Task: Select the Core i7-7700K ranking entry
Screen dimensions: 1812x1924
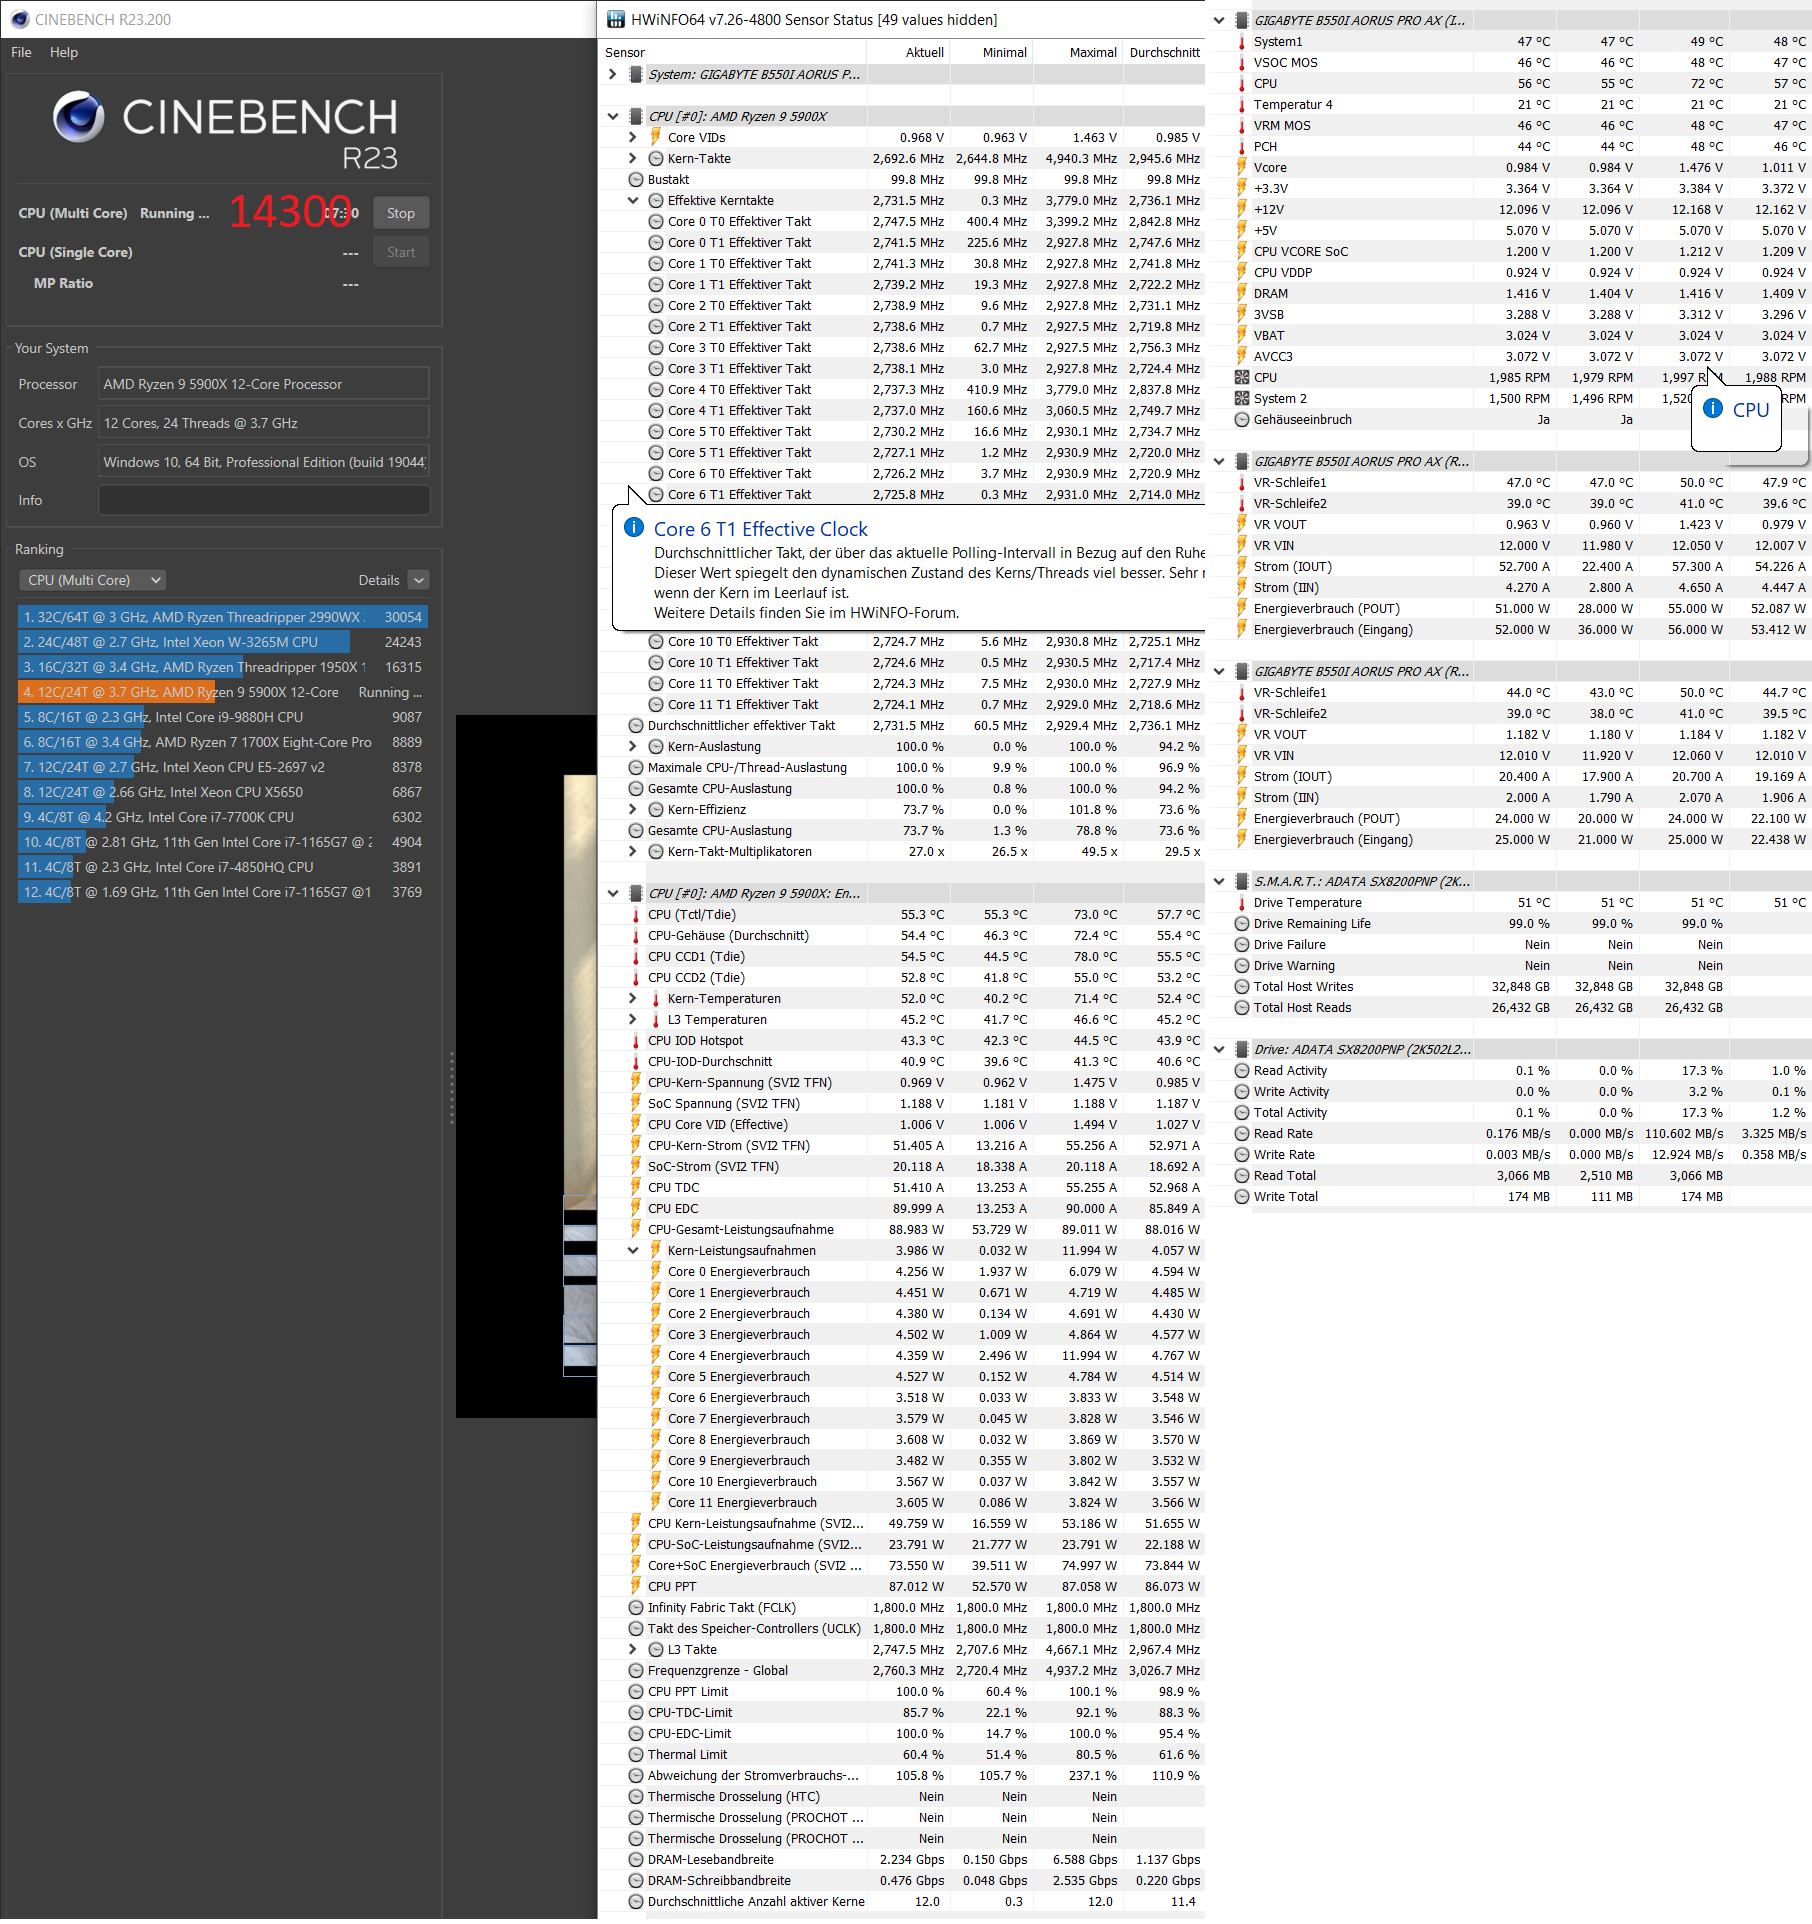Action: [x=222, y=817]
